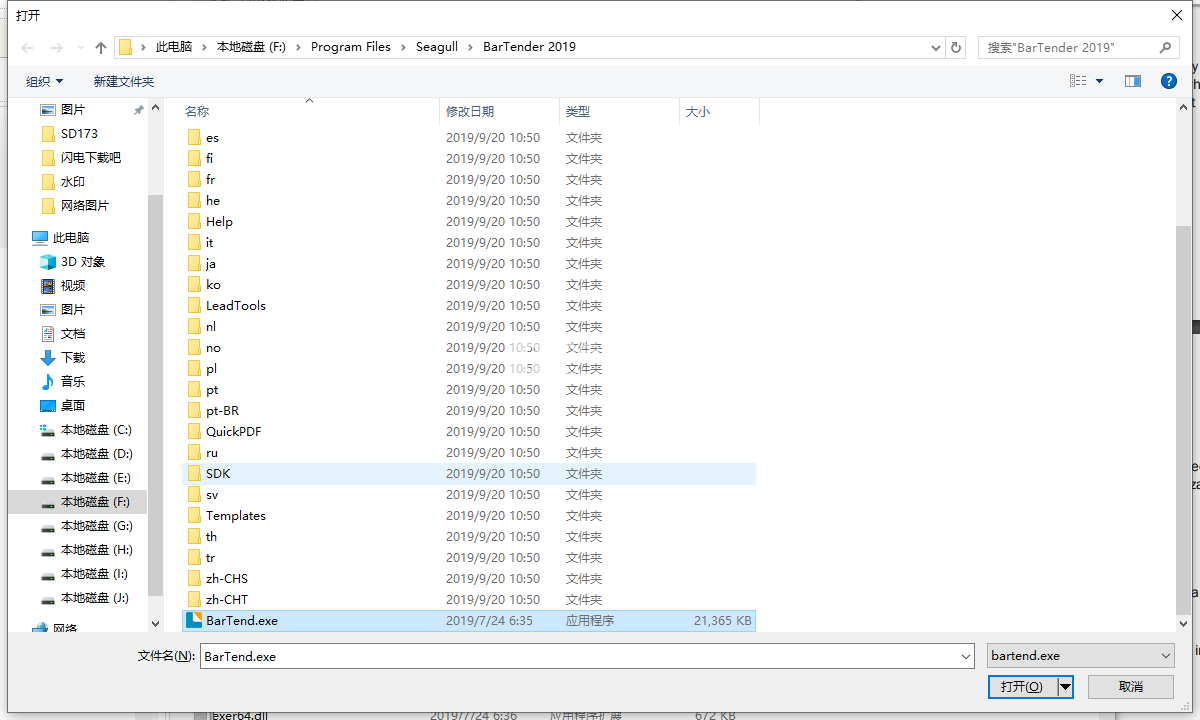Sort files by 大小 column header

click(719, 112)
